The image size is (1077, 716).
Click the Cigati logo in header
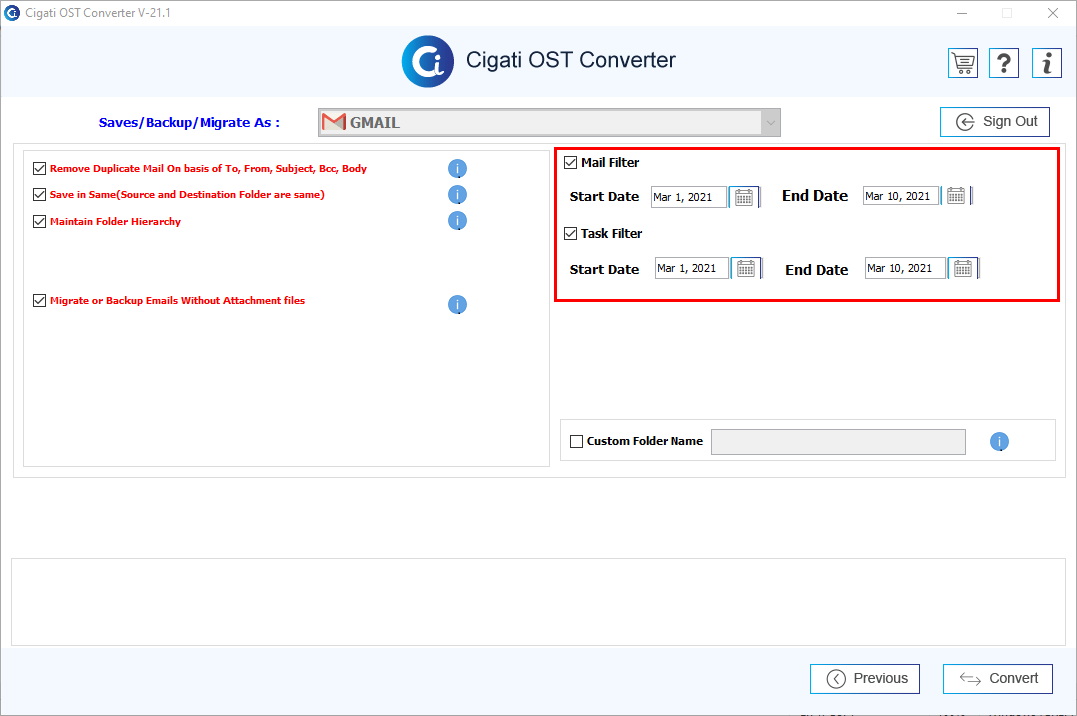click(x=428, y=62)
